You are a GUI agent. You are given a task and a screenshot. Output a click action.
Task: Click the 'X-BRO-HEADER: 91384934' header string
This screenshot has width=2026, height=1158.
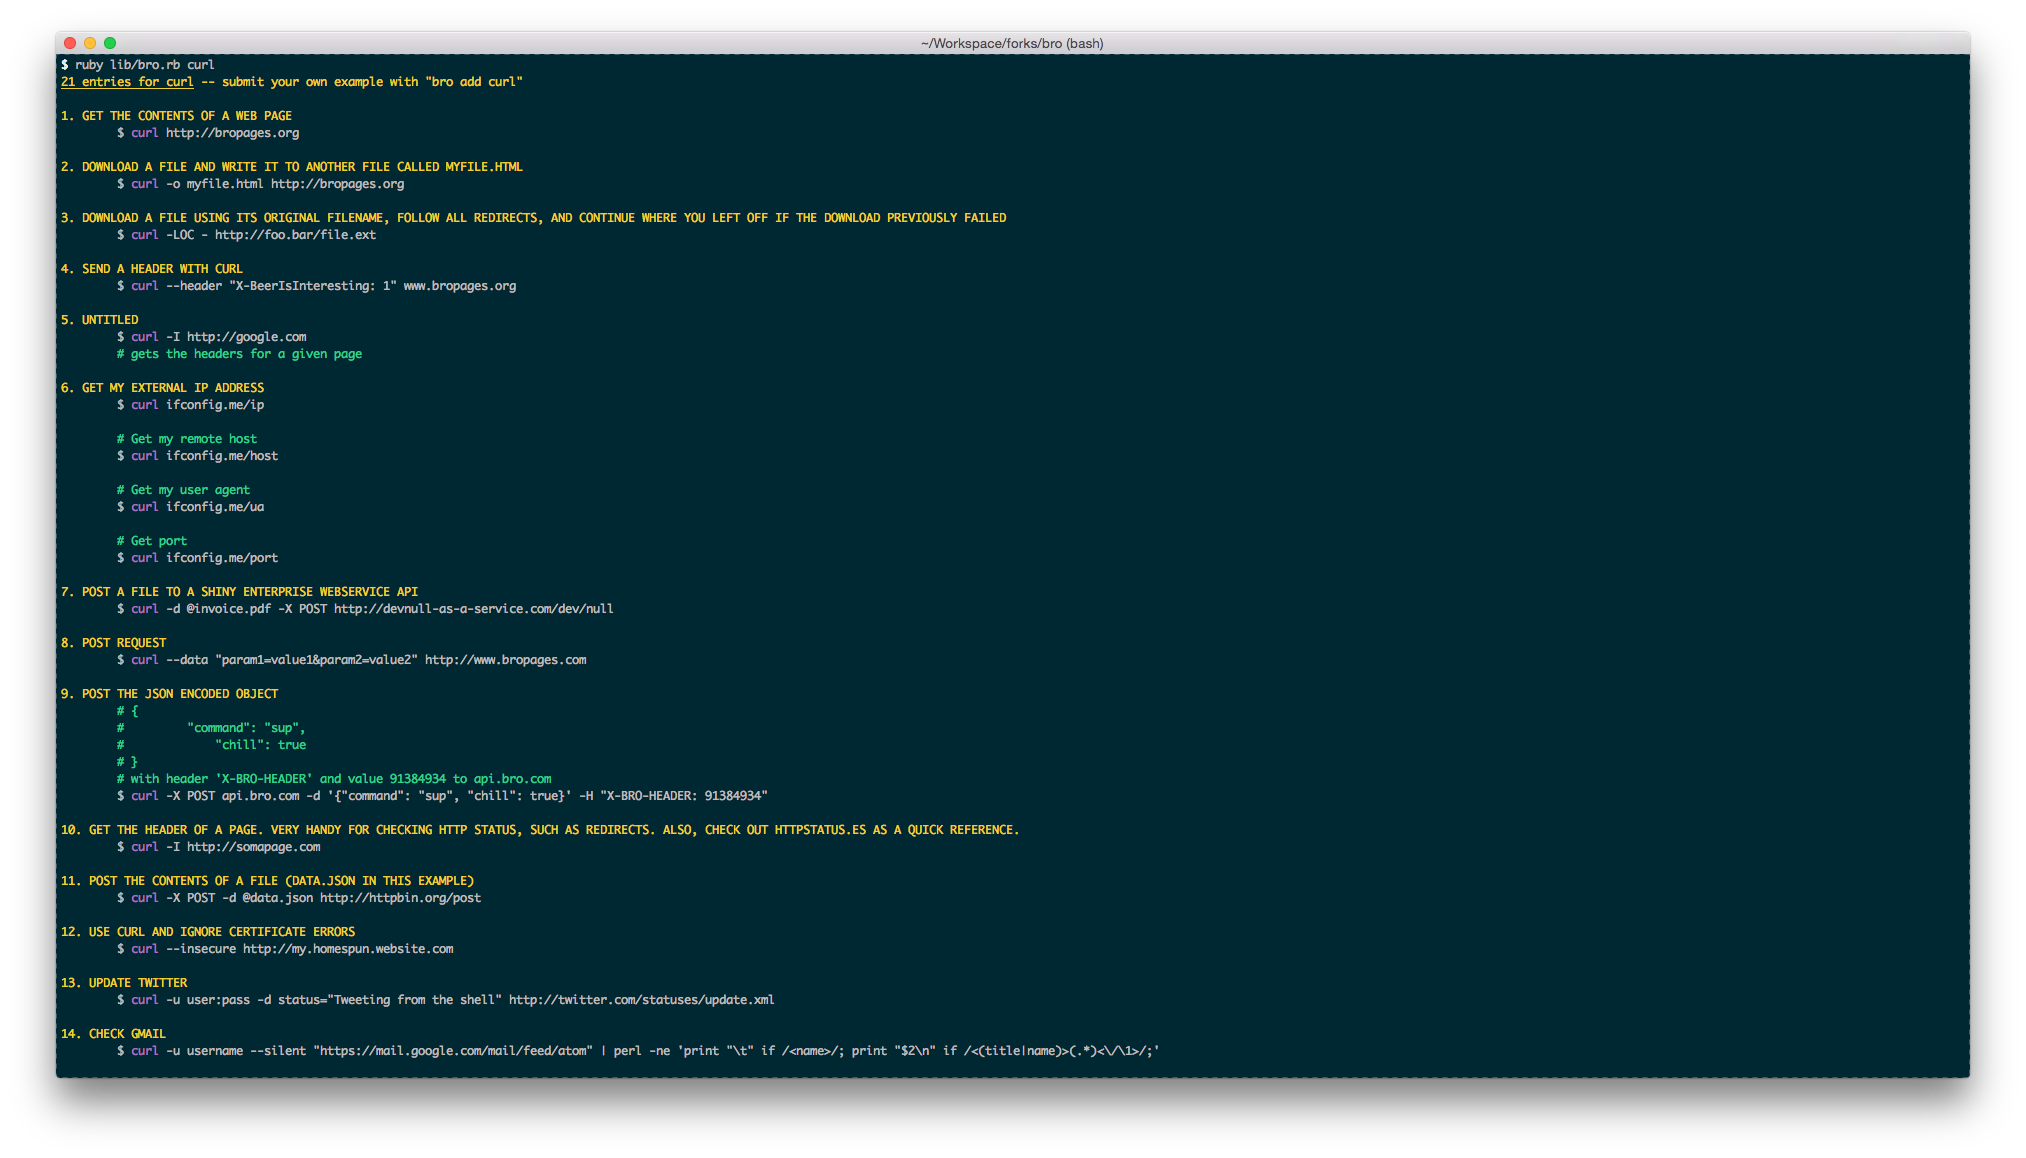pyautogui.click(x=683, y=796)
